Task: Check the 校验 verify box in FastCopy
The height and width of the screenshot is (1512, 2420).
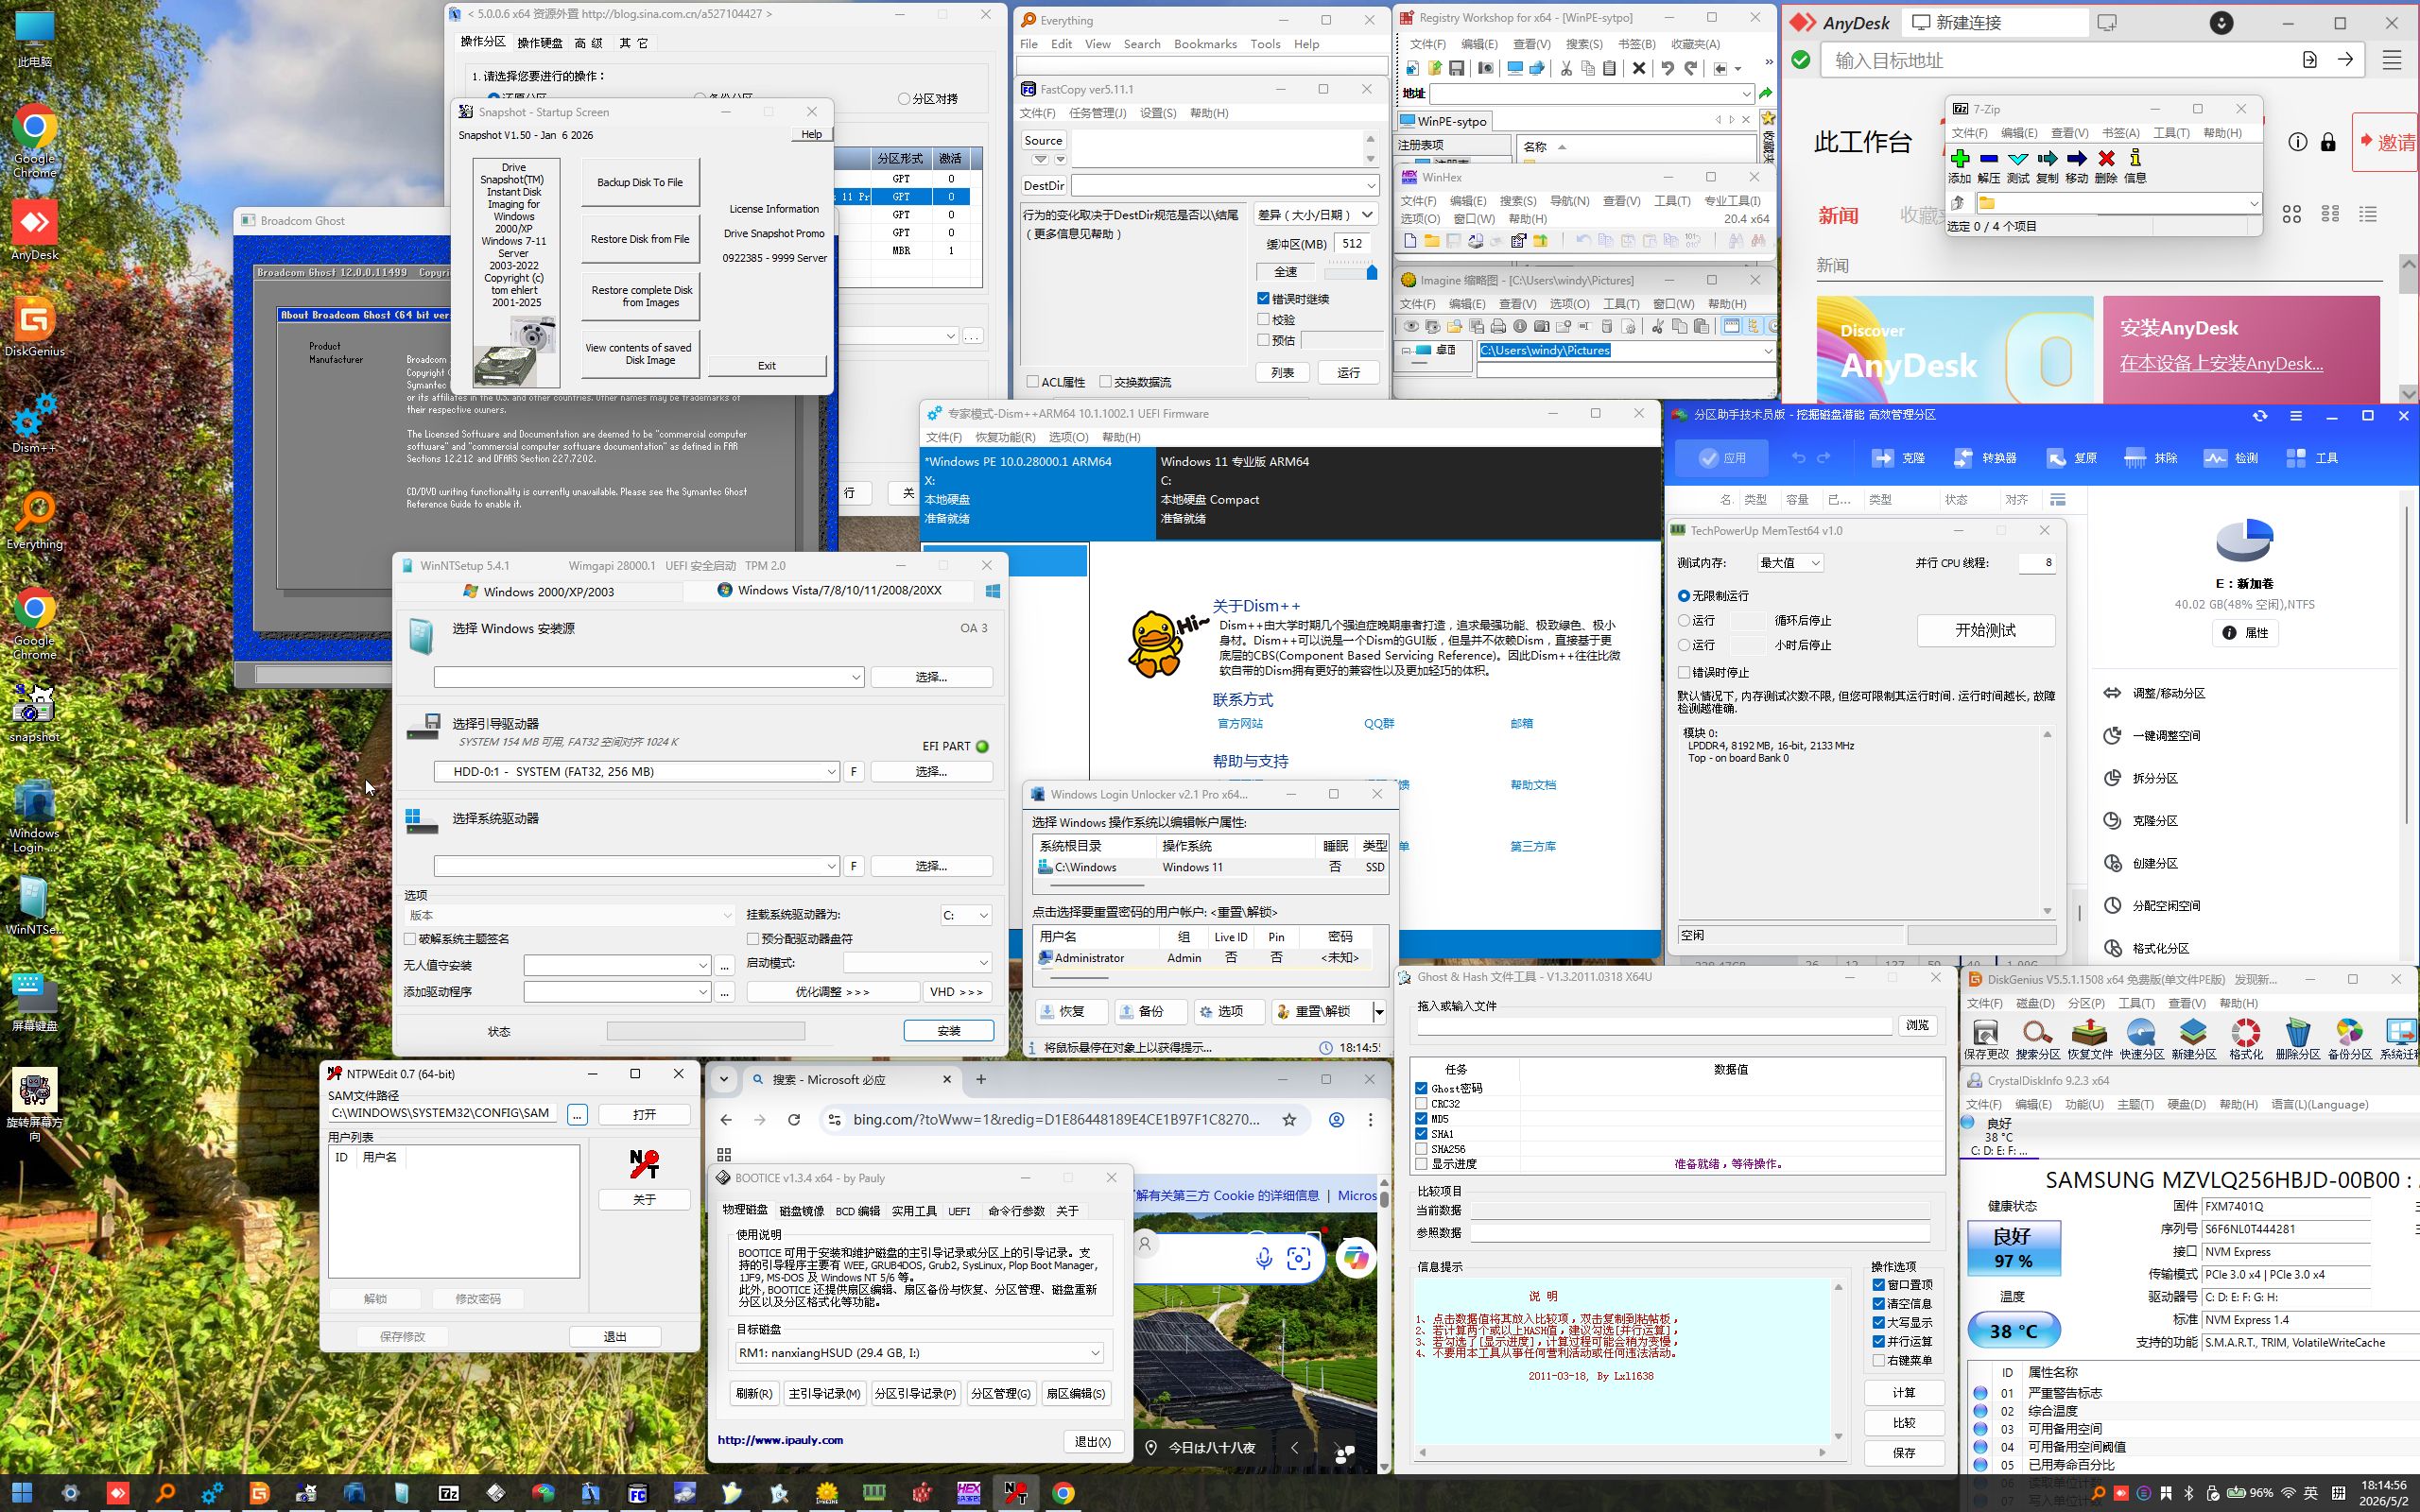Action: pyautogui.click(x=1263, y=320)
